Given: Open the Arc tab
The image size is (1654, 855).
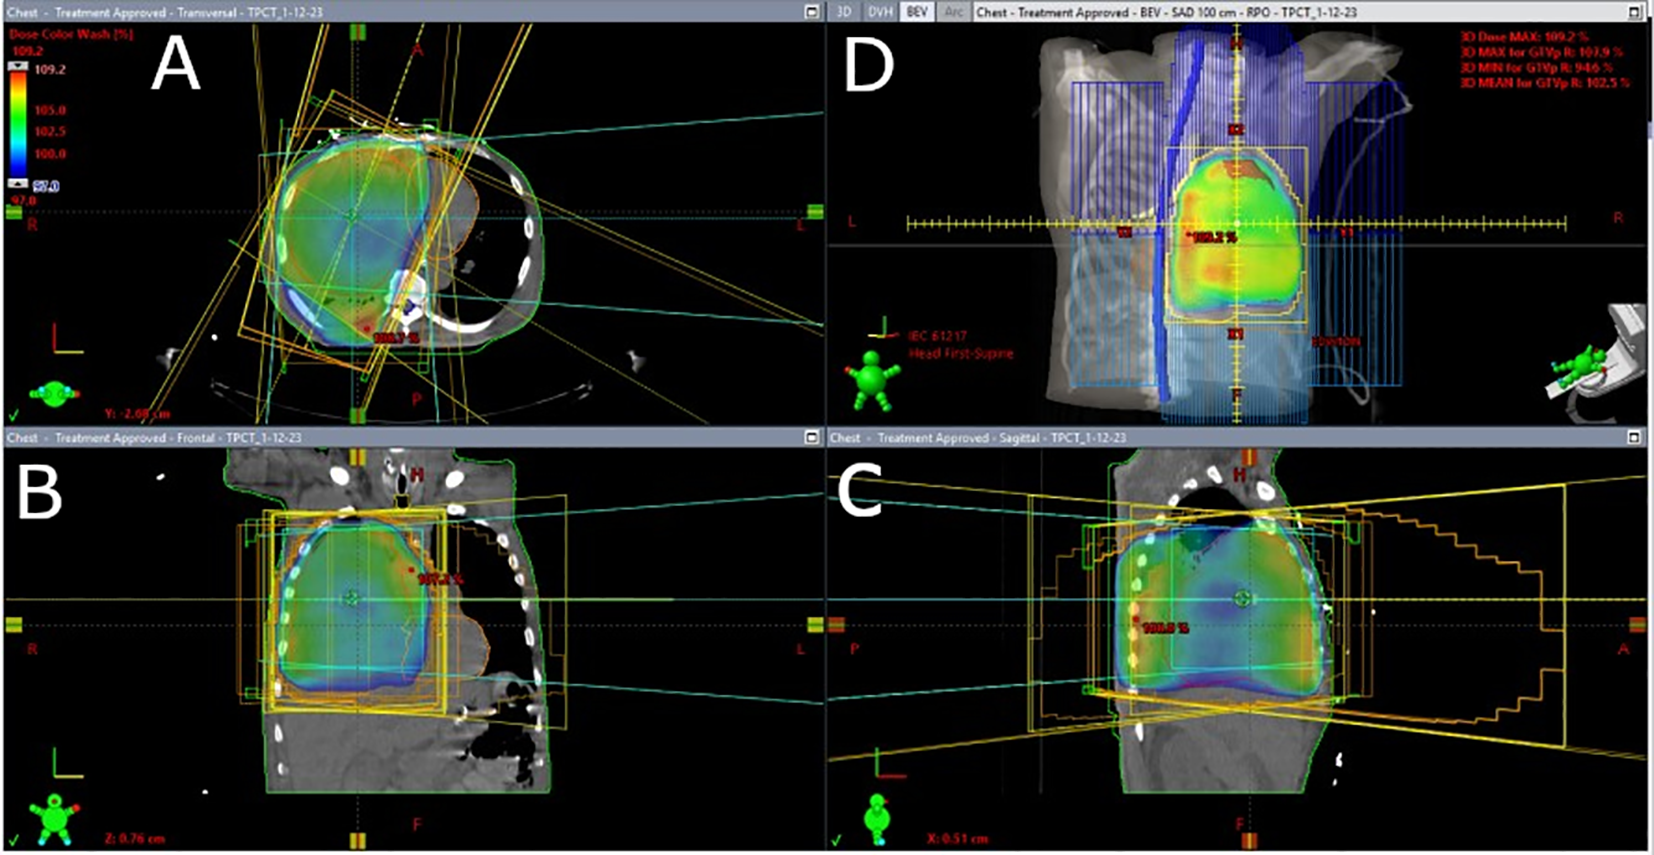Looking at the screenshot, I should click(953, 12).
